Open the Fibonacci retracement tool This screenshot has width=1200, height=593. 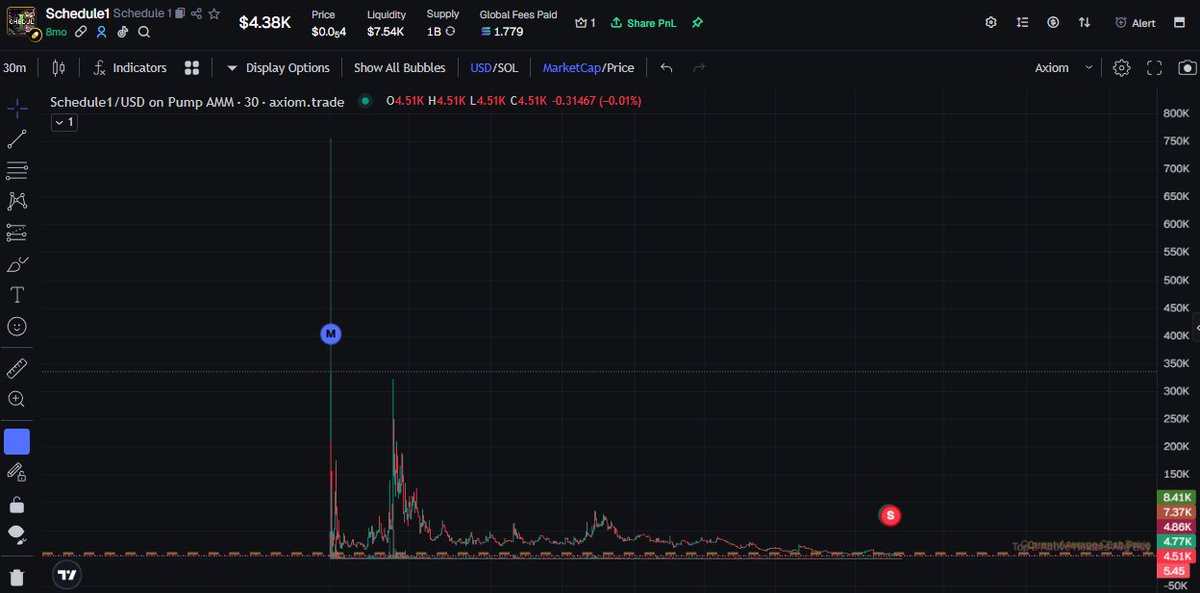click(x=17, y=170)
